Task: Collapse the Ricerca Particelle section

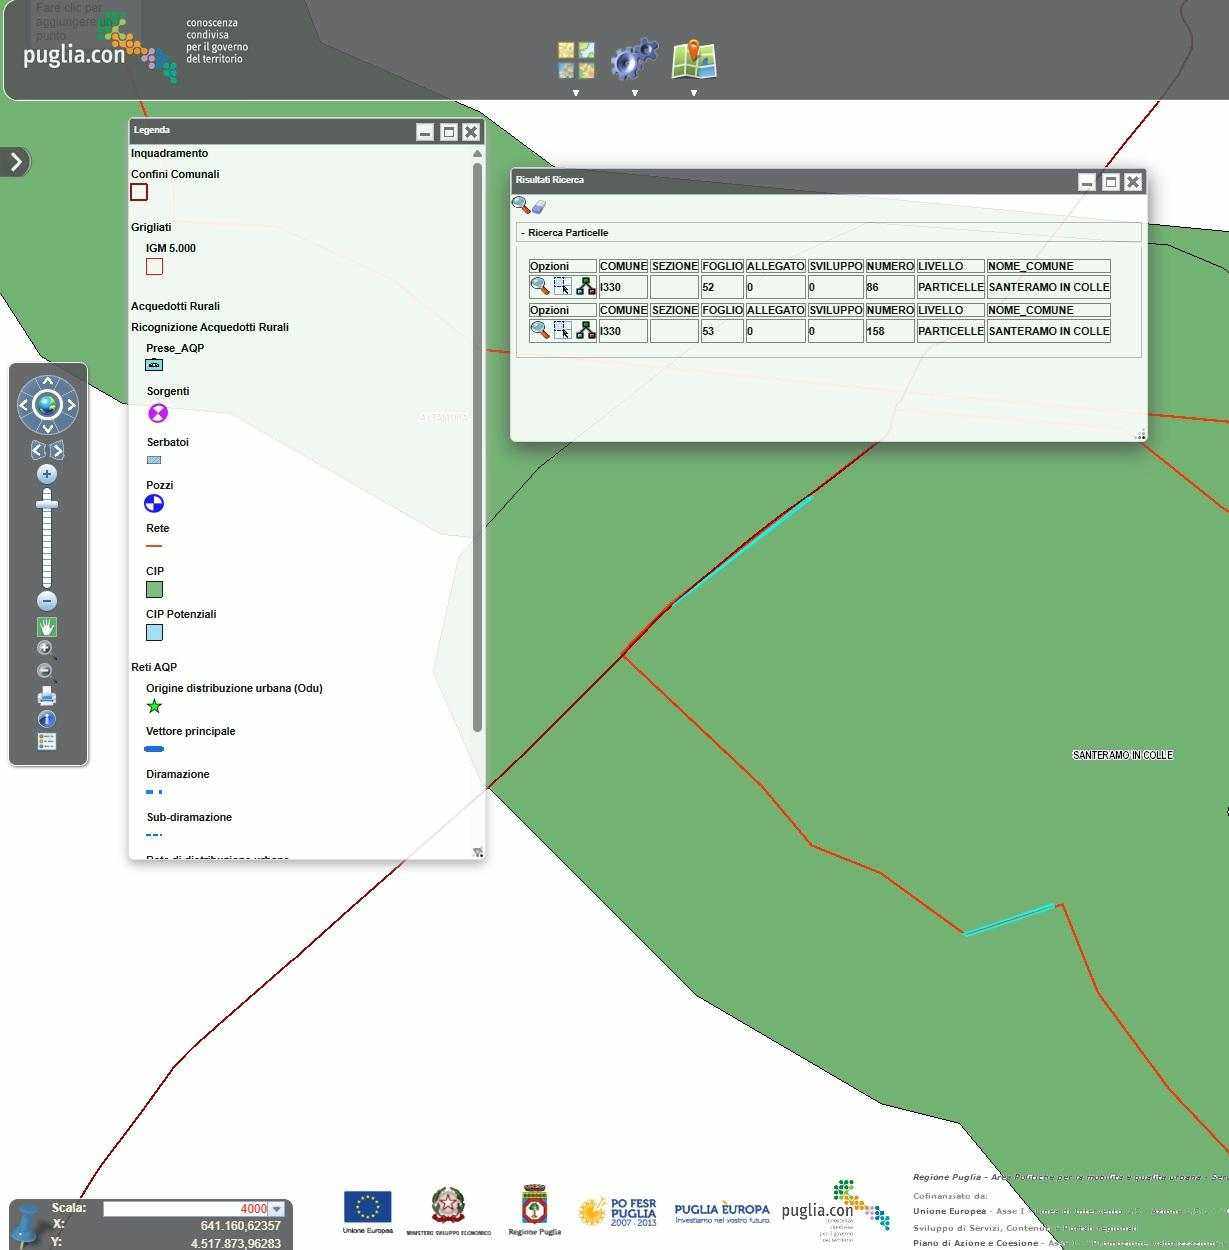Action: (x=523, y=233)
